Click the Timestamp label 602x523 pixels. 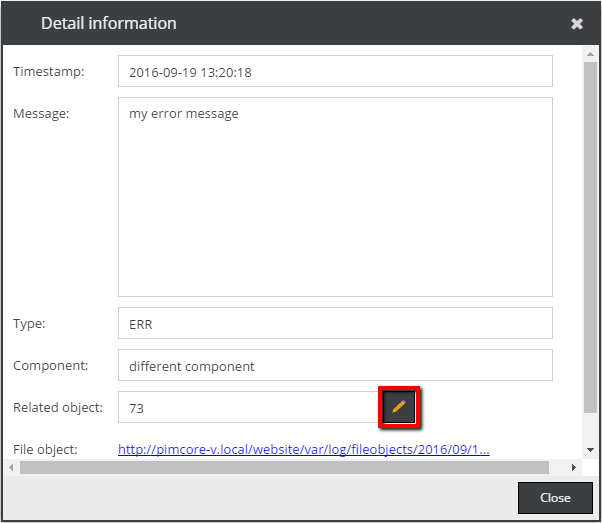pyautogui.click(x=48, y=71)
